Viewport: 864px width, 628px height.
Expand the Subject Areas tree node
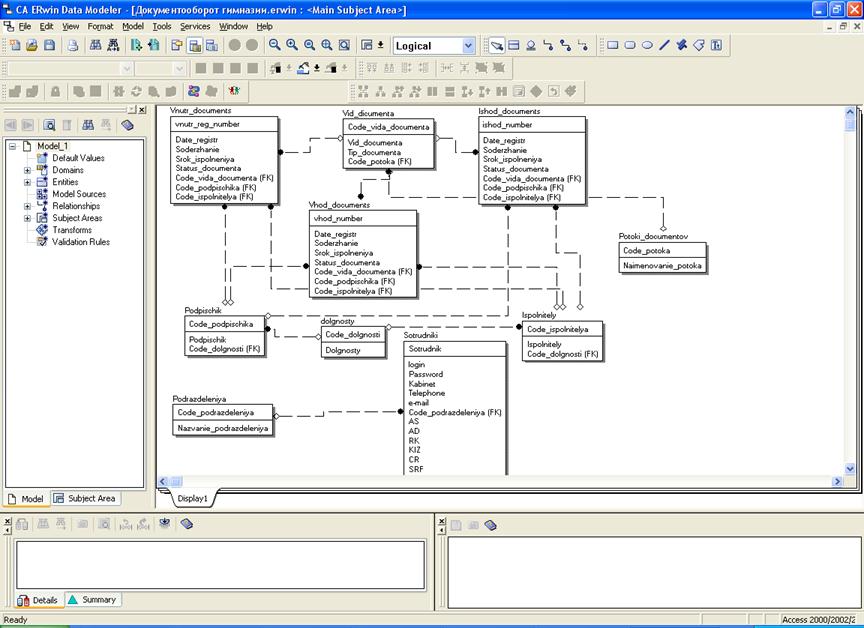(27, 218)
